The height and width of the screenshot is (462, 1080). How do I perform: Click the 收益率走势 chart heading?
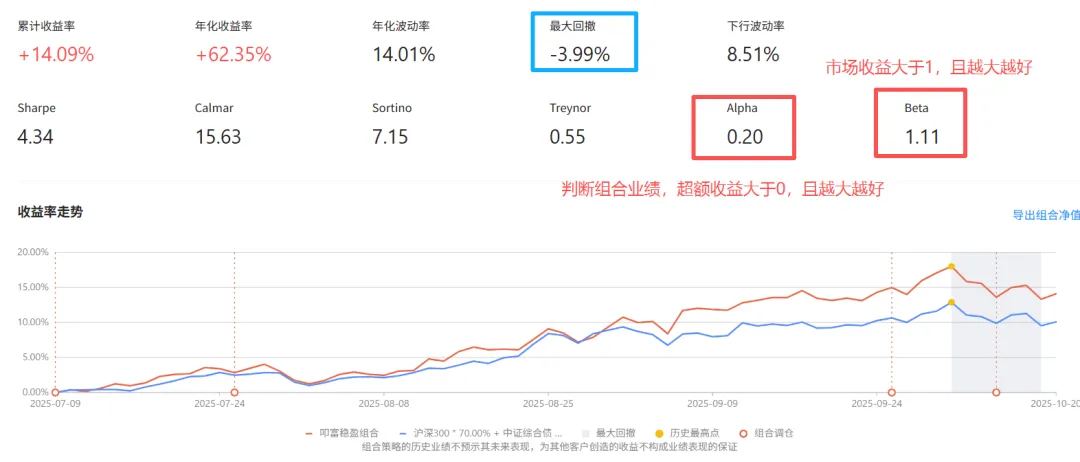[x=51, y=211]
